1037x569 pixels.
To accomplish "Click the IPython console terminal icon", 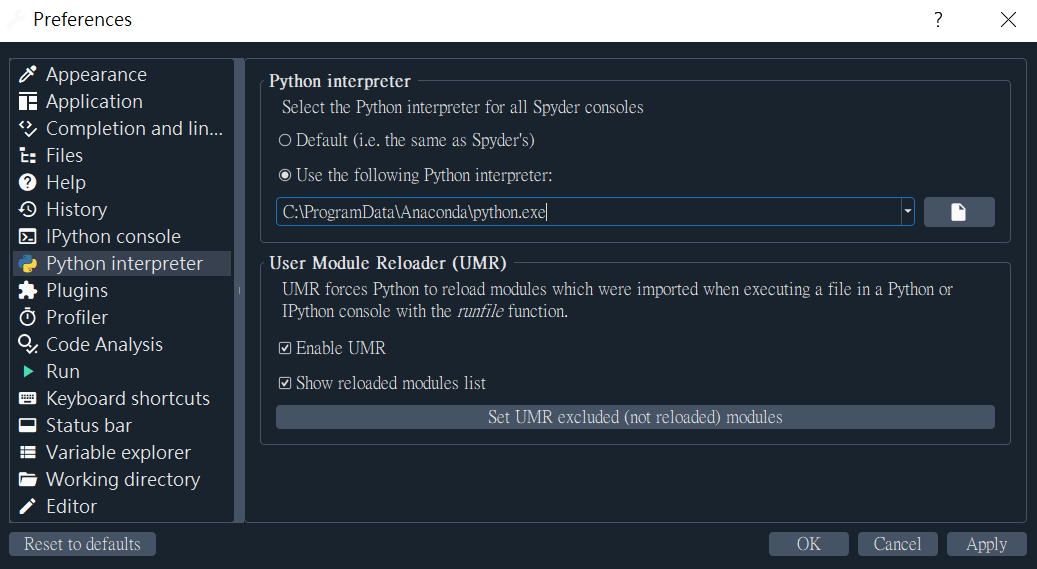I will click(x=28, y=237).
